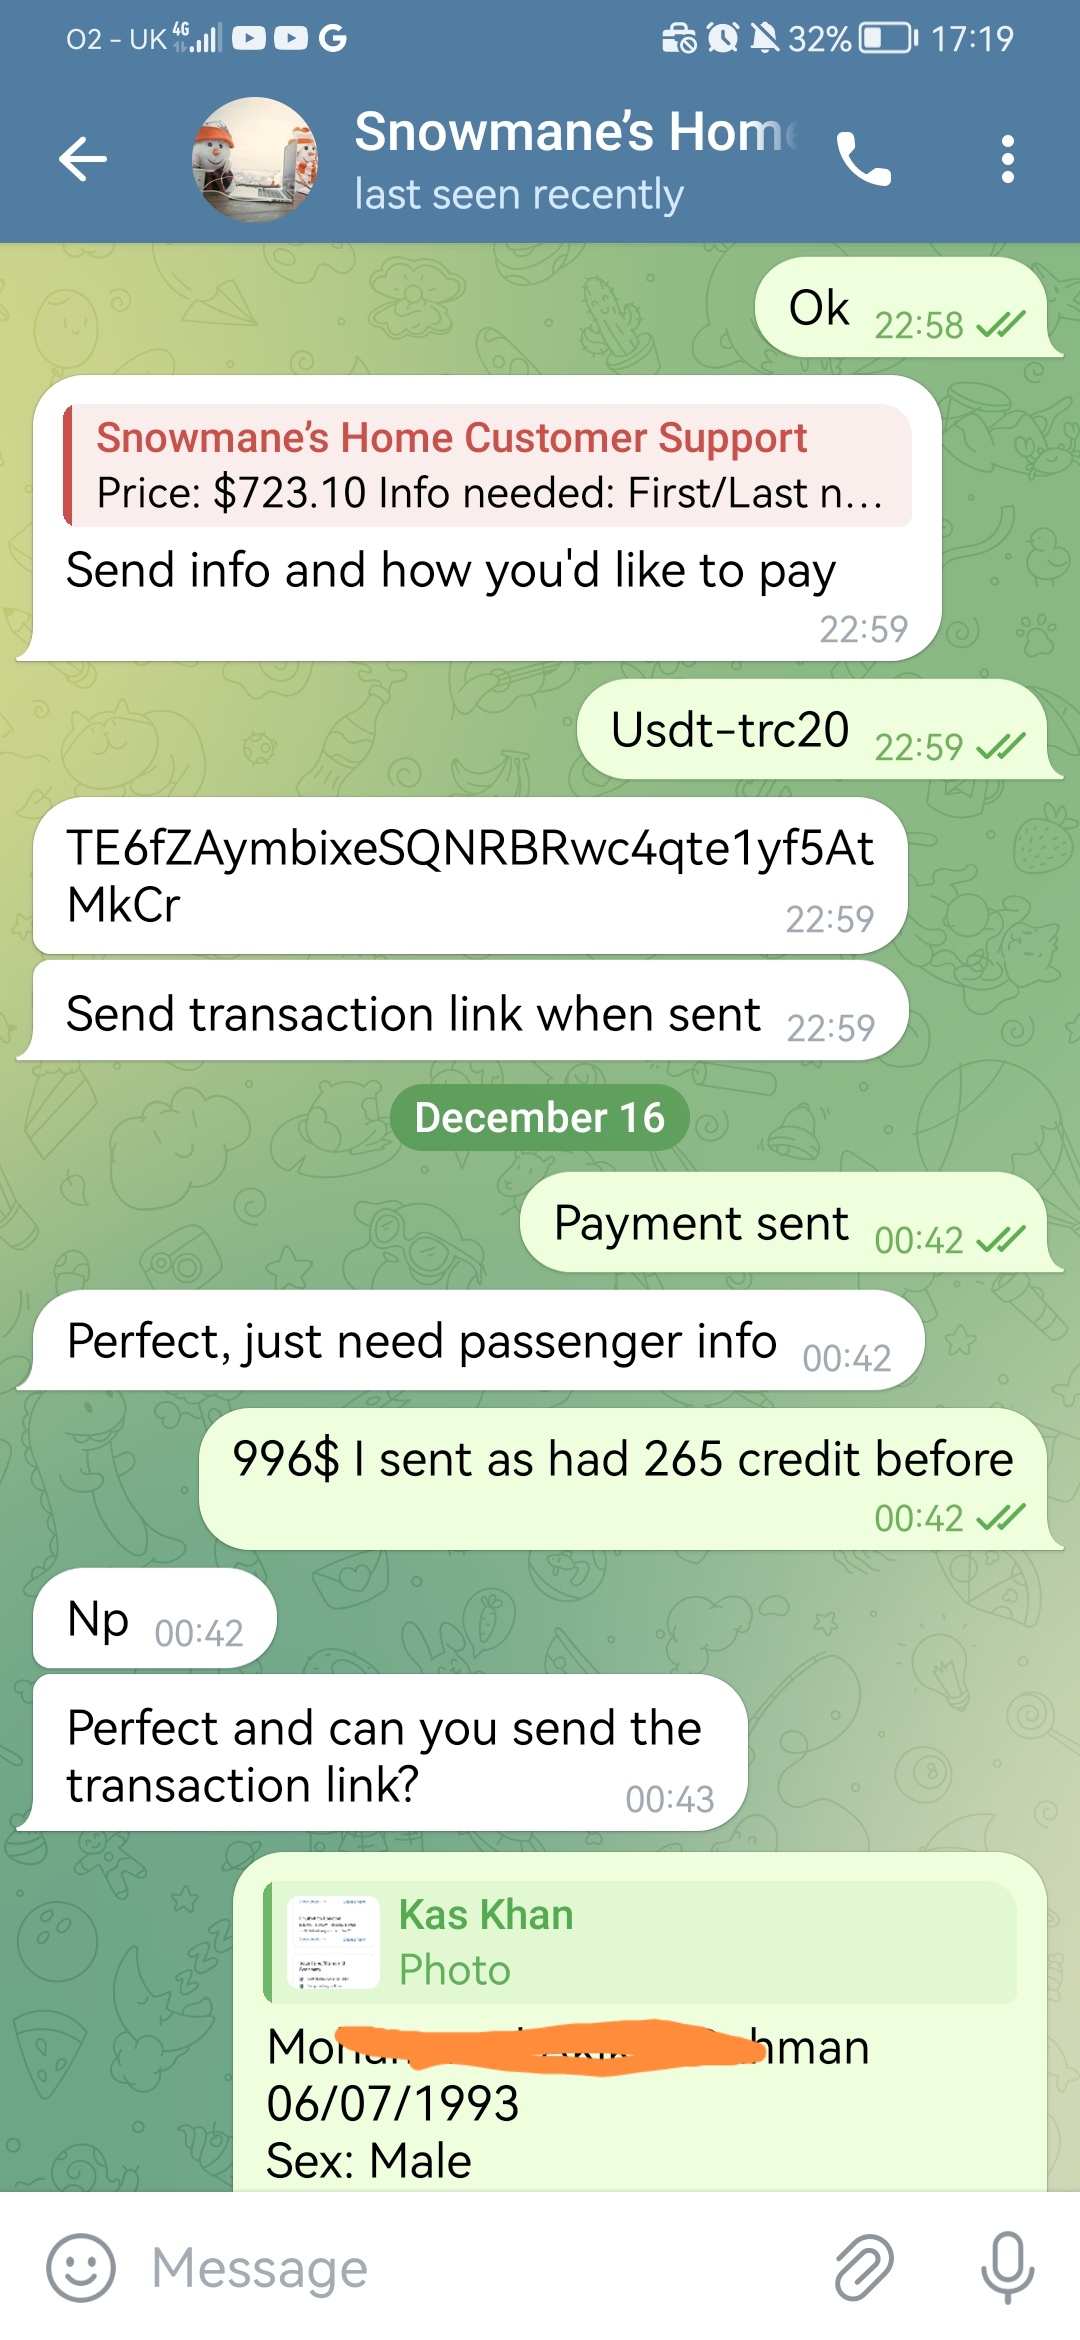Image resolution: width=1080 pixels, height=2340 pixels.
Task: Open Snowmane's Home profile avatar
Action: pyautogui.click(x=256, y=159)
